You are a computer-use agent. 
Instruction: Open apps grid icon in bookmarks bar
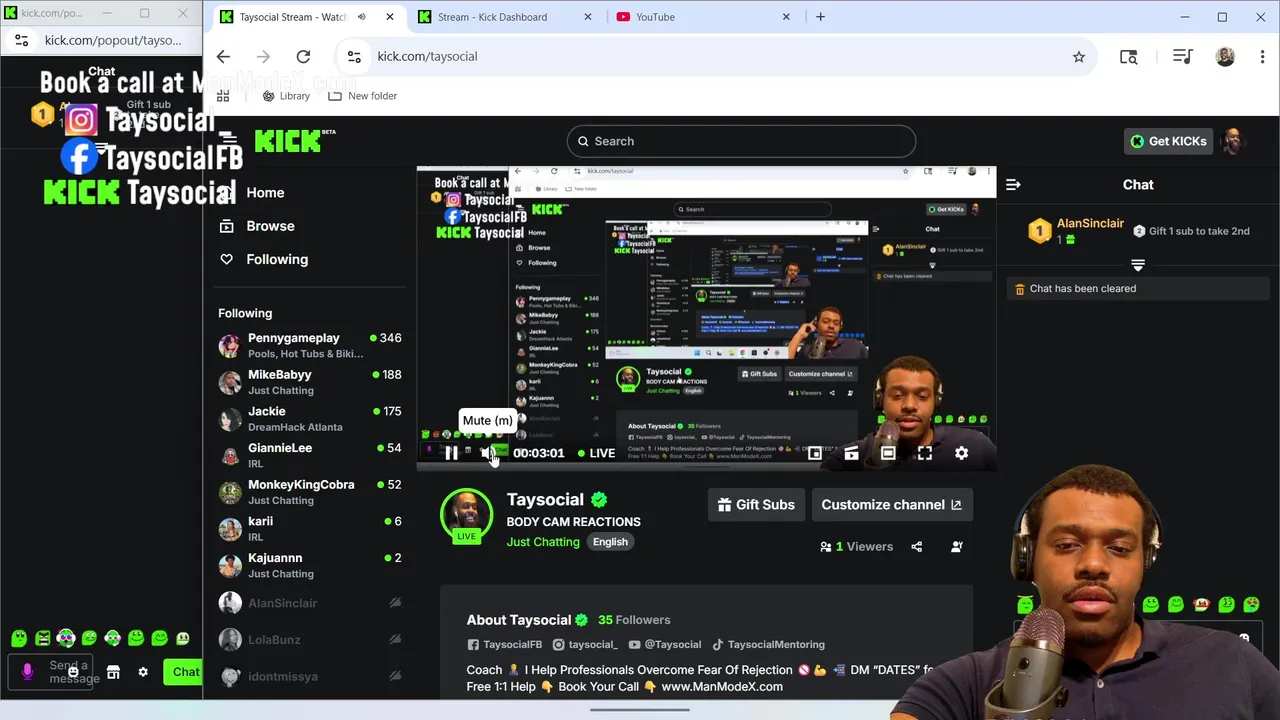(x=223, y=96)
